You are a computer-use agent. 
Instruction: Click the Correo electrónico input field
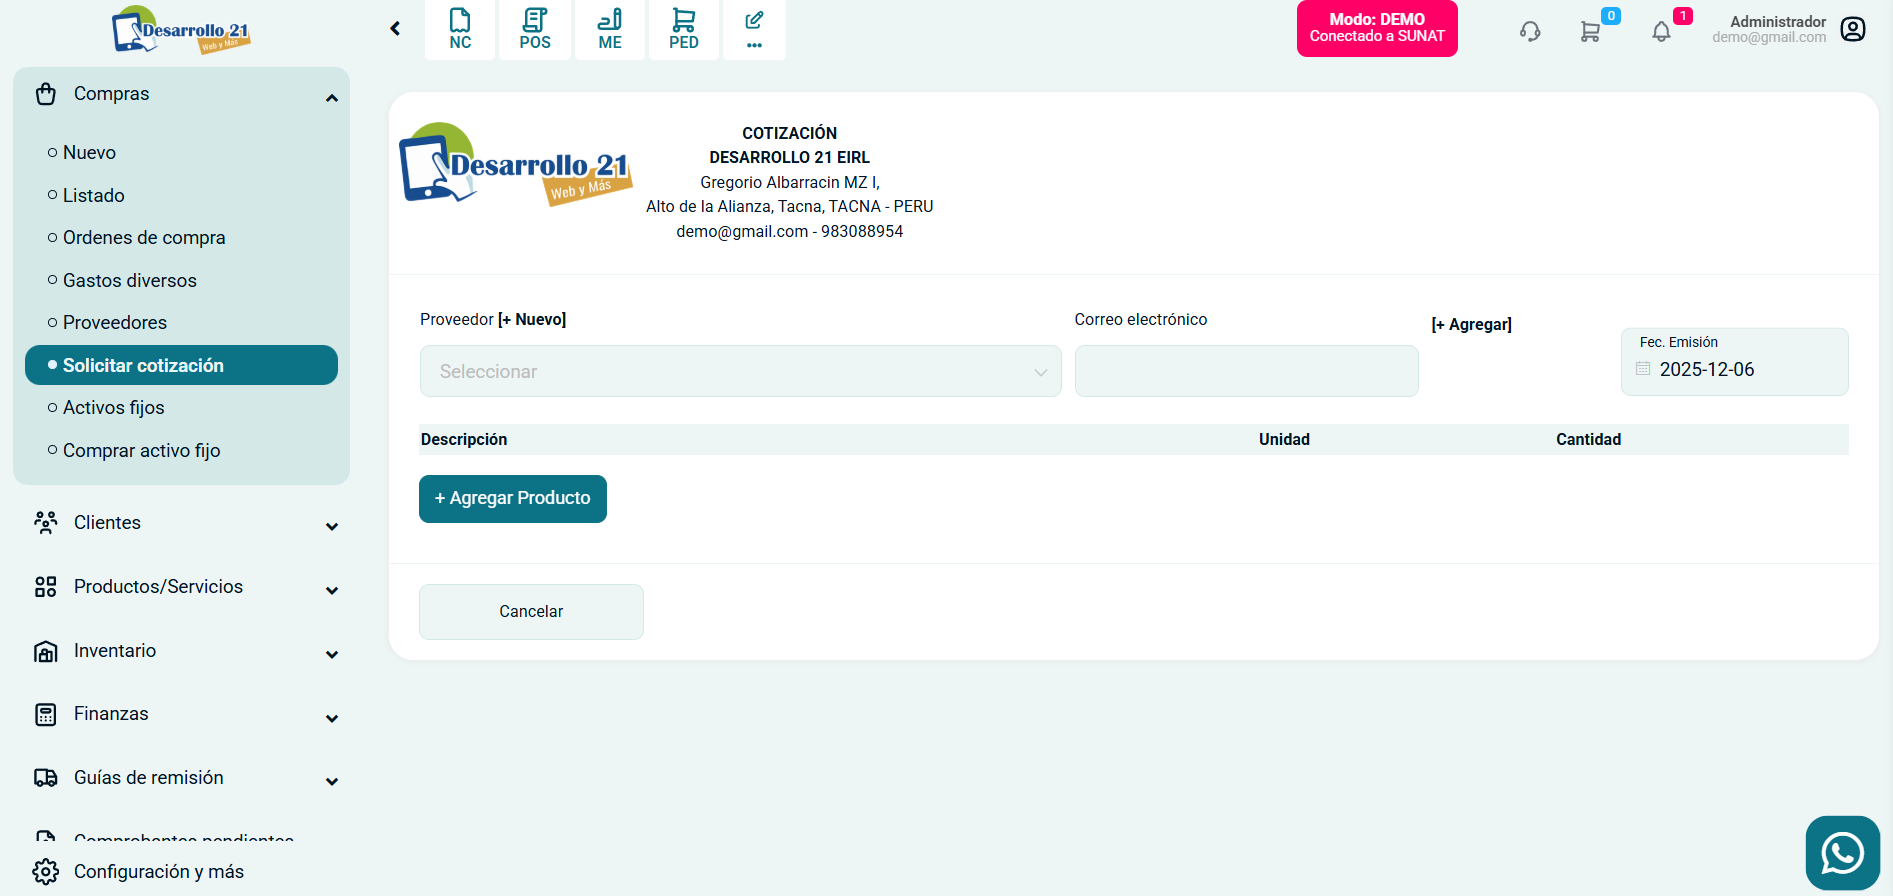coord(1246,371)
